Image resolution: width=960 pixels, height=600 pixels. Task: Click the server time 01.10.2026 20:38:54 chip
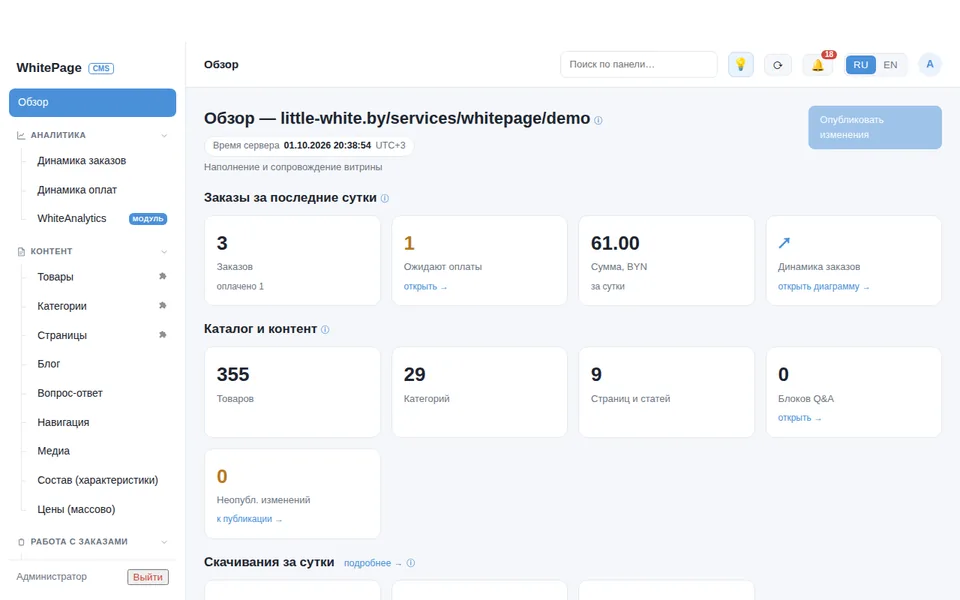(x=309, y=146)
